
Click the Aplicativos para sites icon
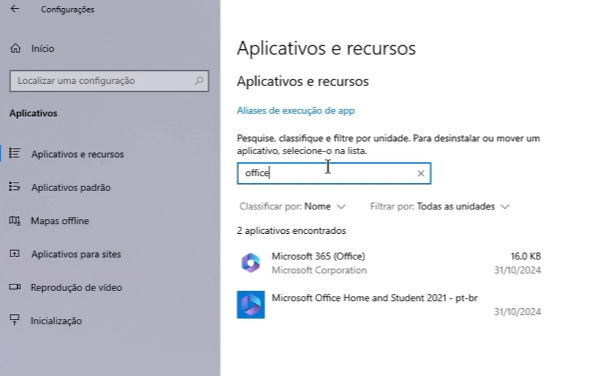[14, 253]
